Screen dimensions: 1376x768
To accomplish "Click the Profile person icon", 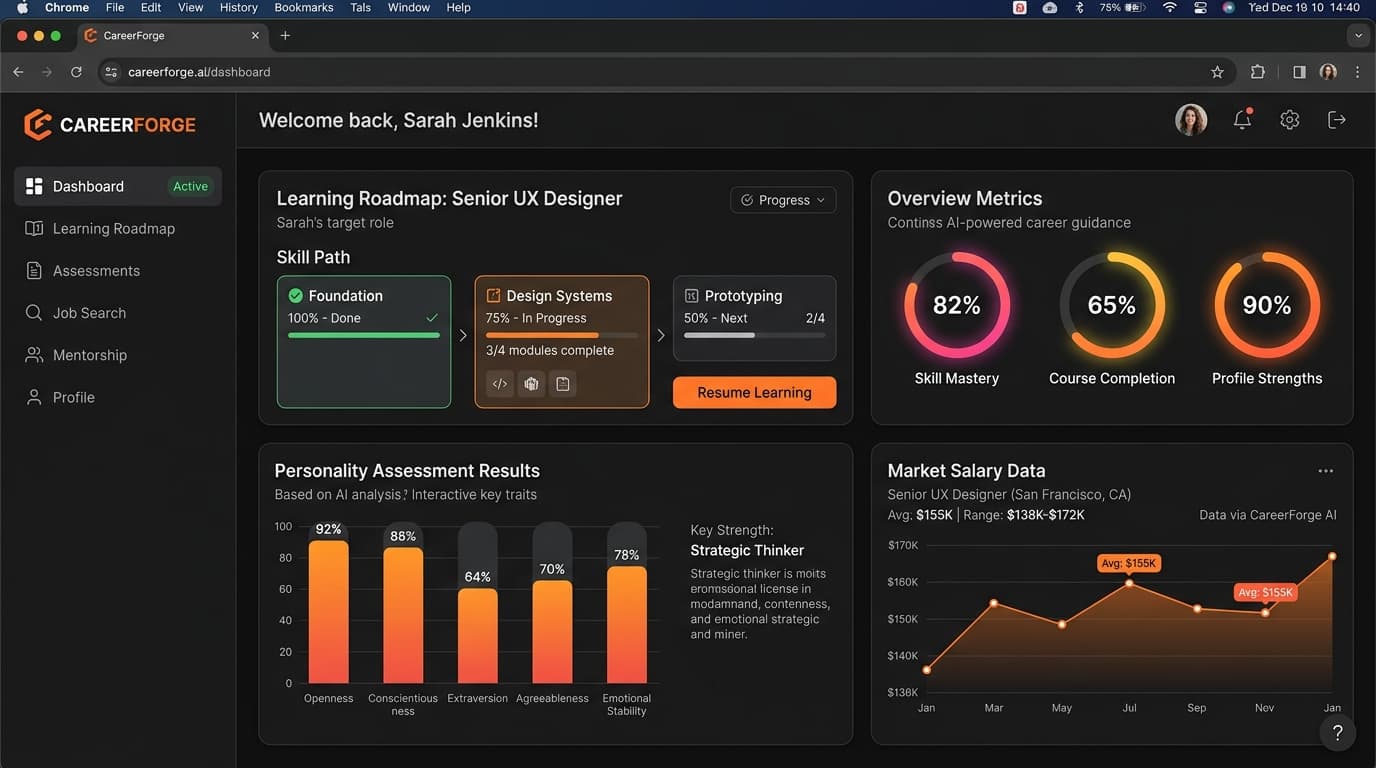I will coord(34,397).
